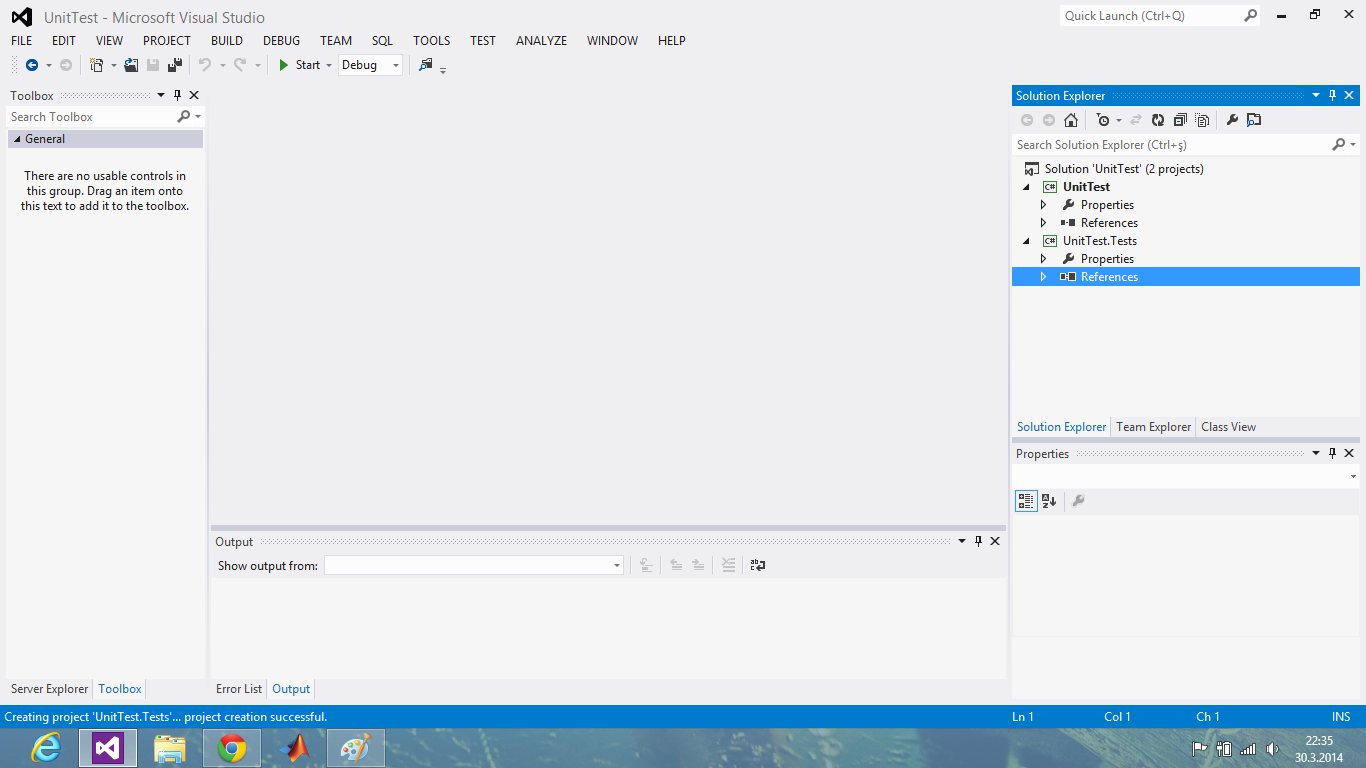Click the Start debugging button
Screen dimensions: 1366x768
(298, 65)
